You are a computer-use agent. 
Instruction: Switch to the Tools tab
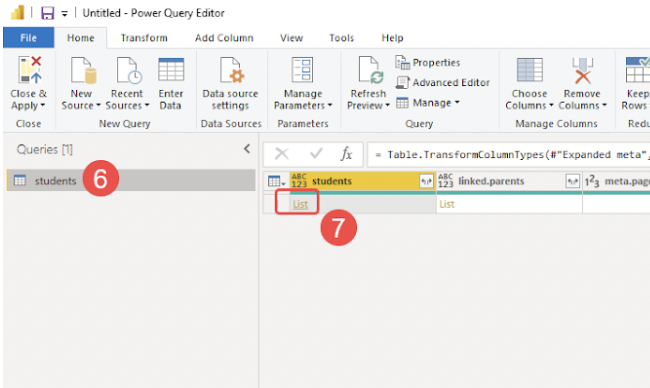coord(342,38)
